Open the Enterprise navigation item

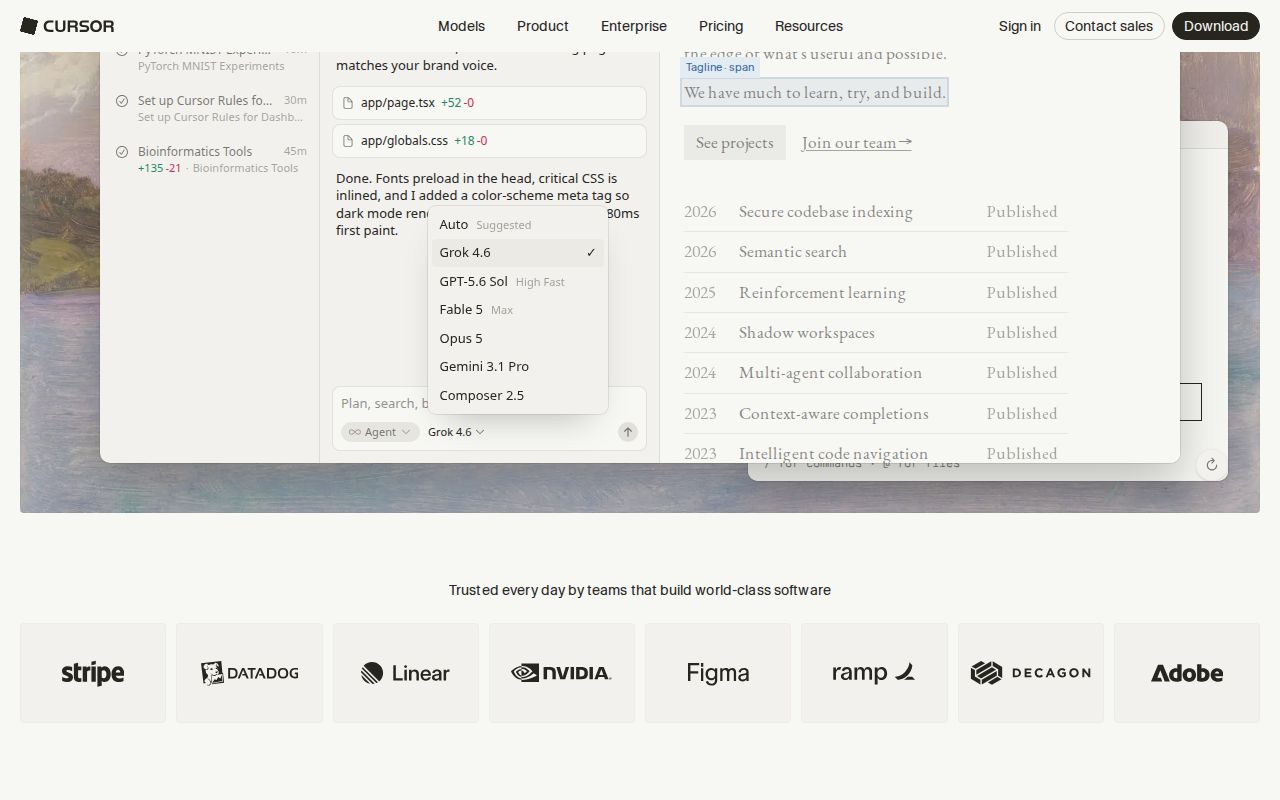click(634, 26)
